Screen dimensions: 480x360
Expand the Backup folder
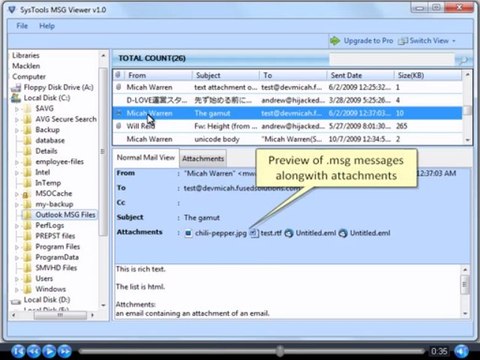pos(17,130)
